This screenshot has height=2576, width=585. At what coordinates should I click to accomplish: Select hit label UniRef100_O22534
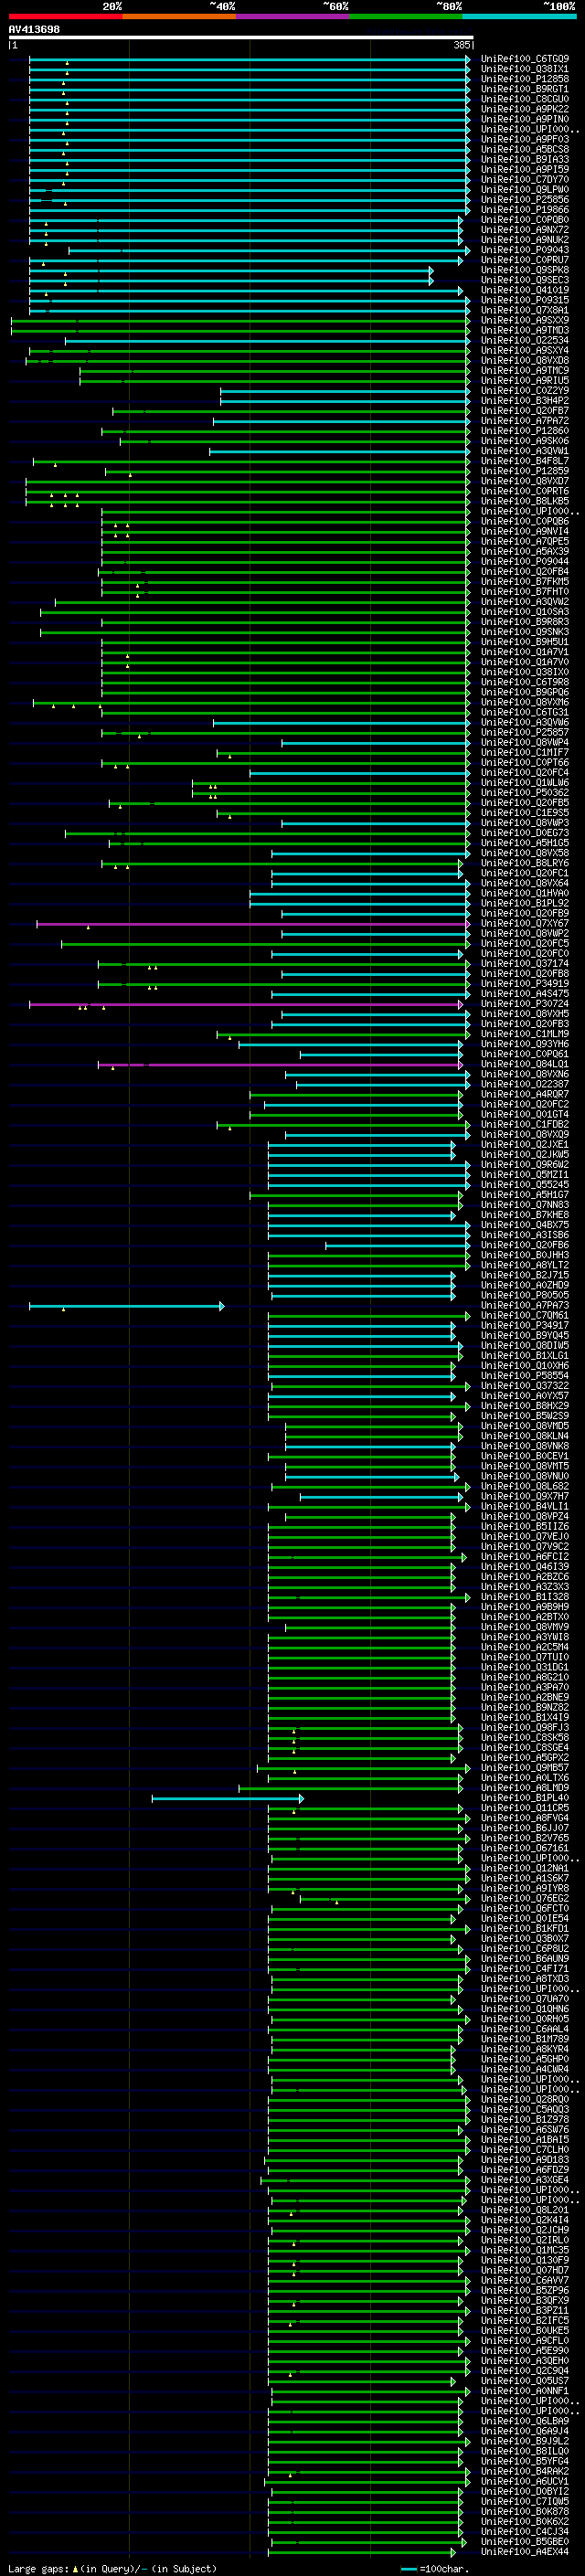pyautogui.click(x=525, y=340)
